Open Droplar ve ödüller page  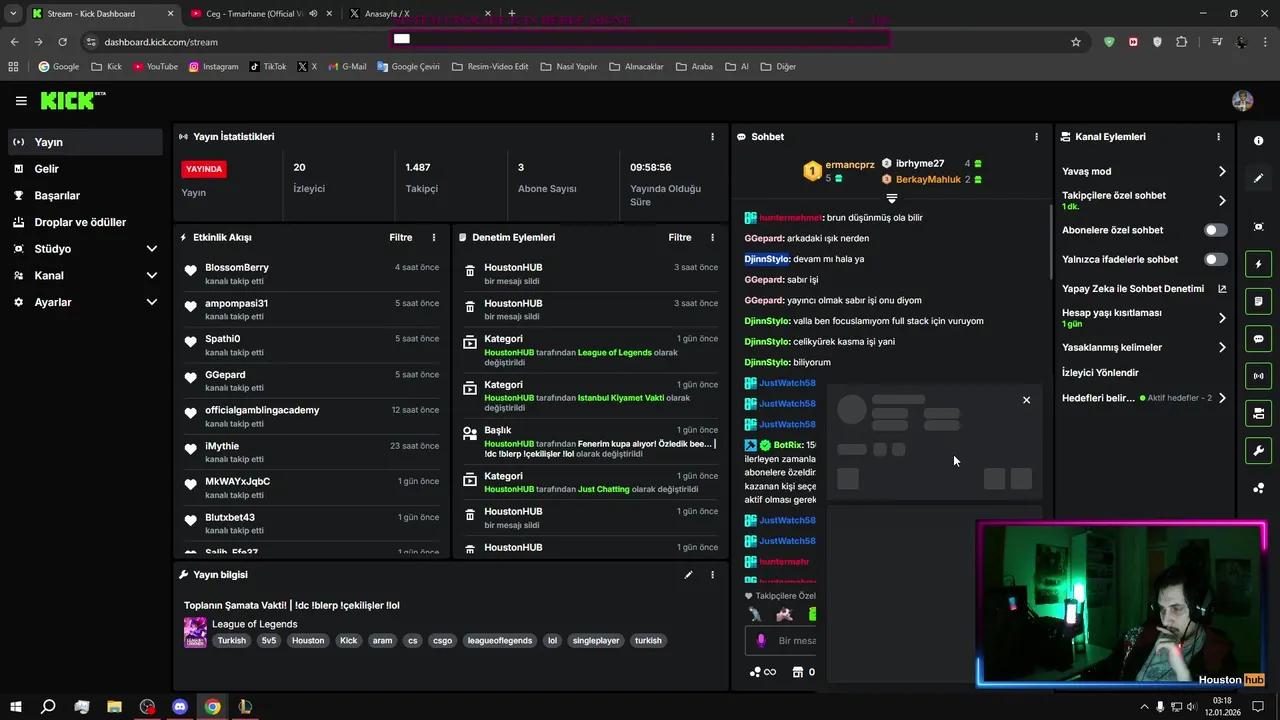pos(80,222)
